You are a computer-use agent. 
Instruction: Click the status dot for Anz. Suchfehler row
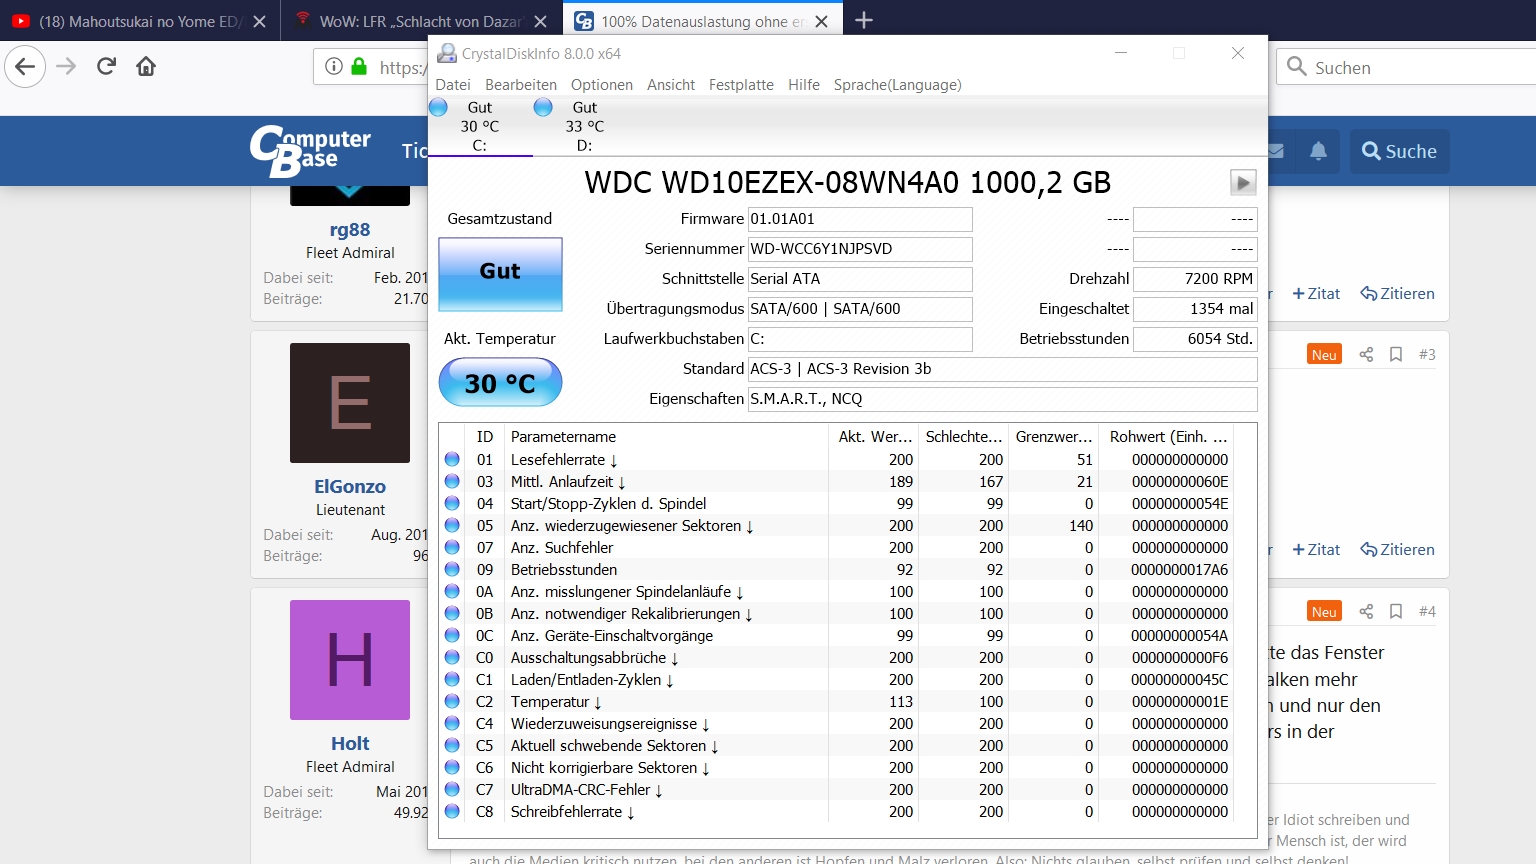click(x=452, y=547)
